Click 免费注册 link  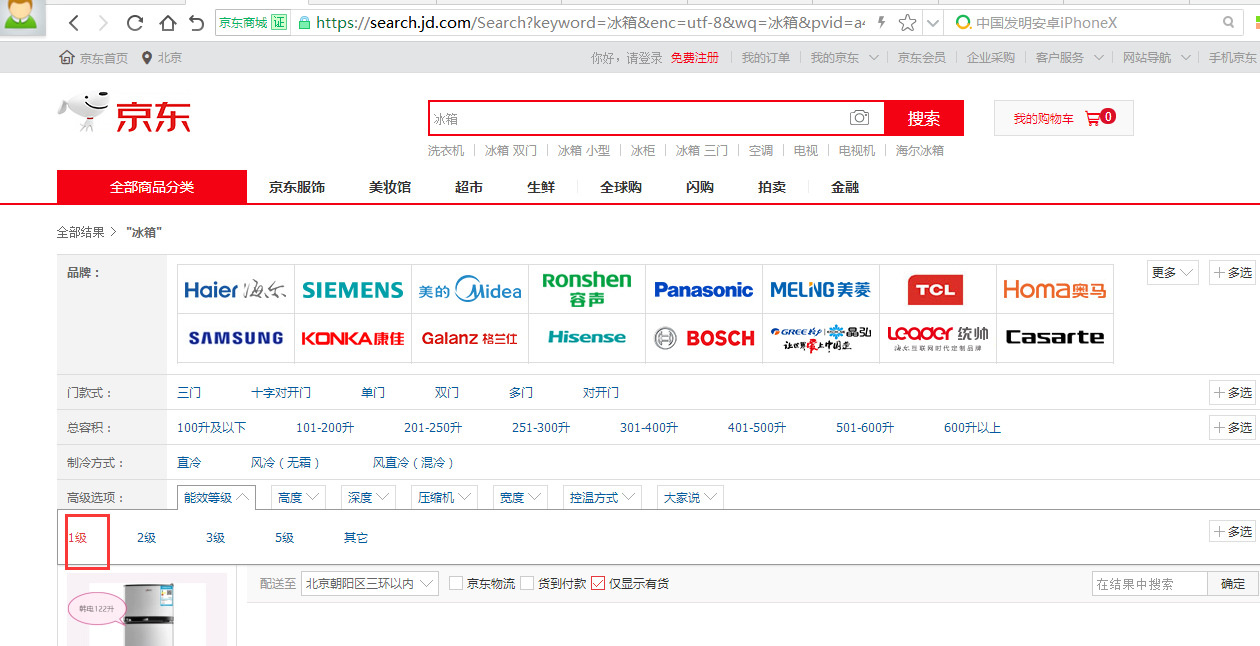click(x=695, y=58)
